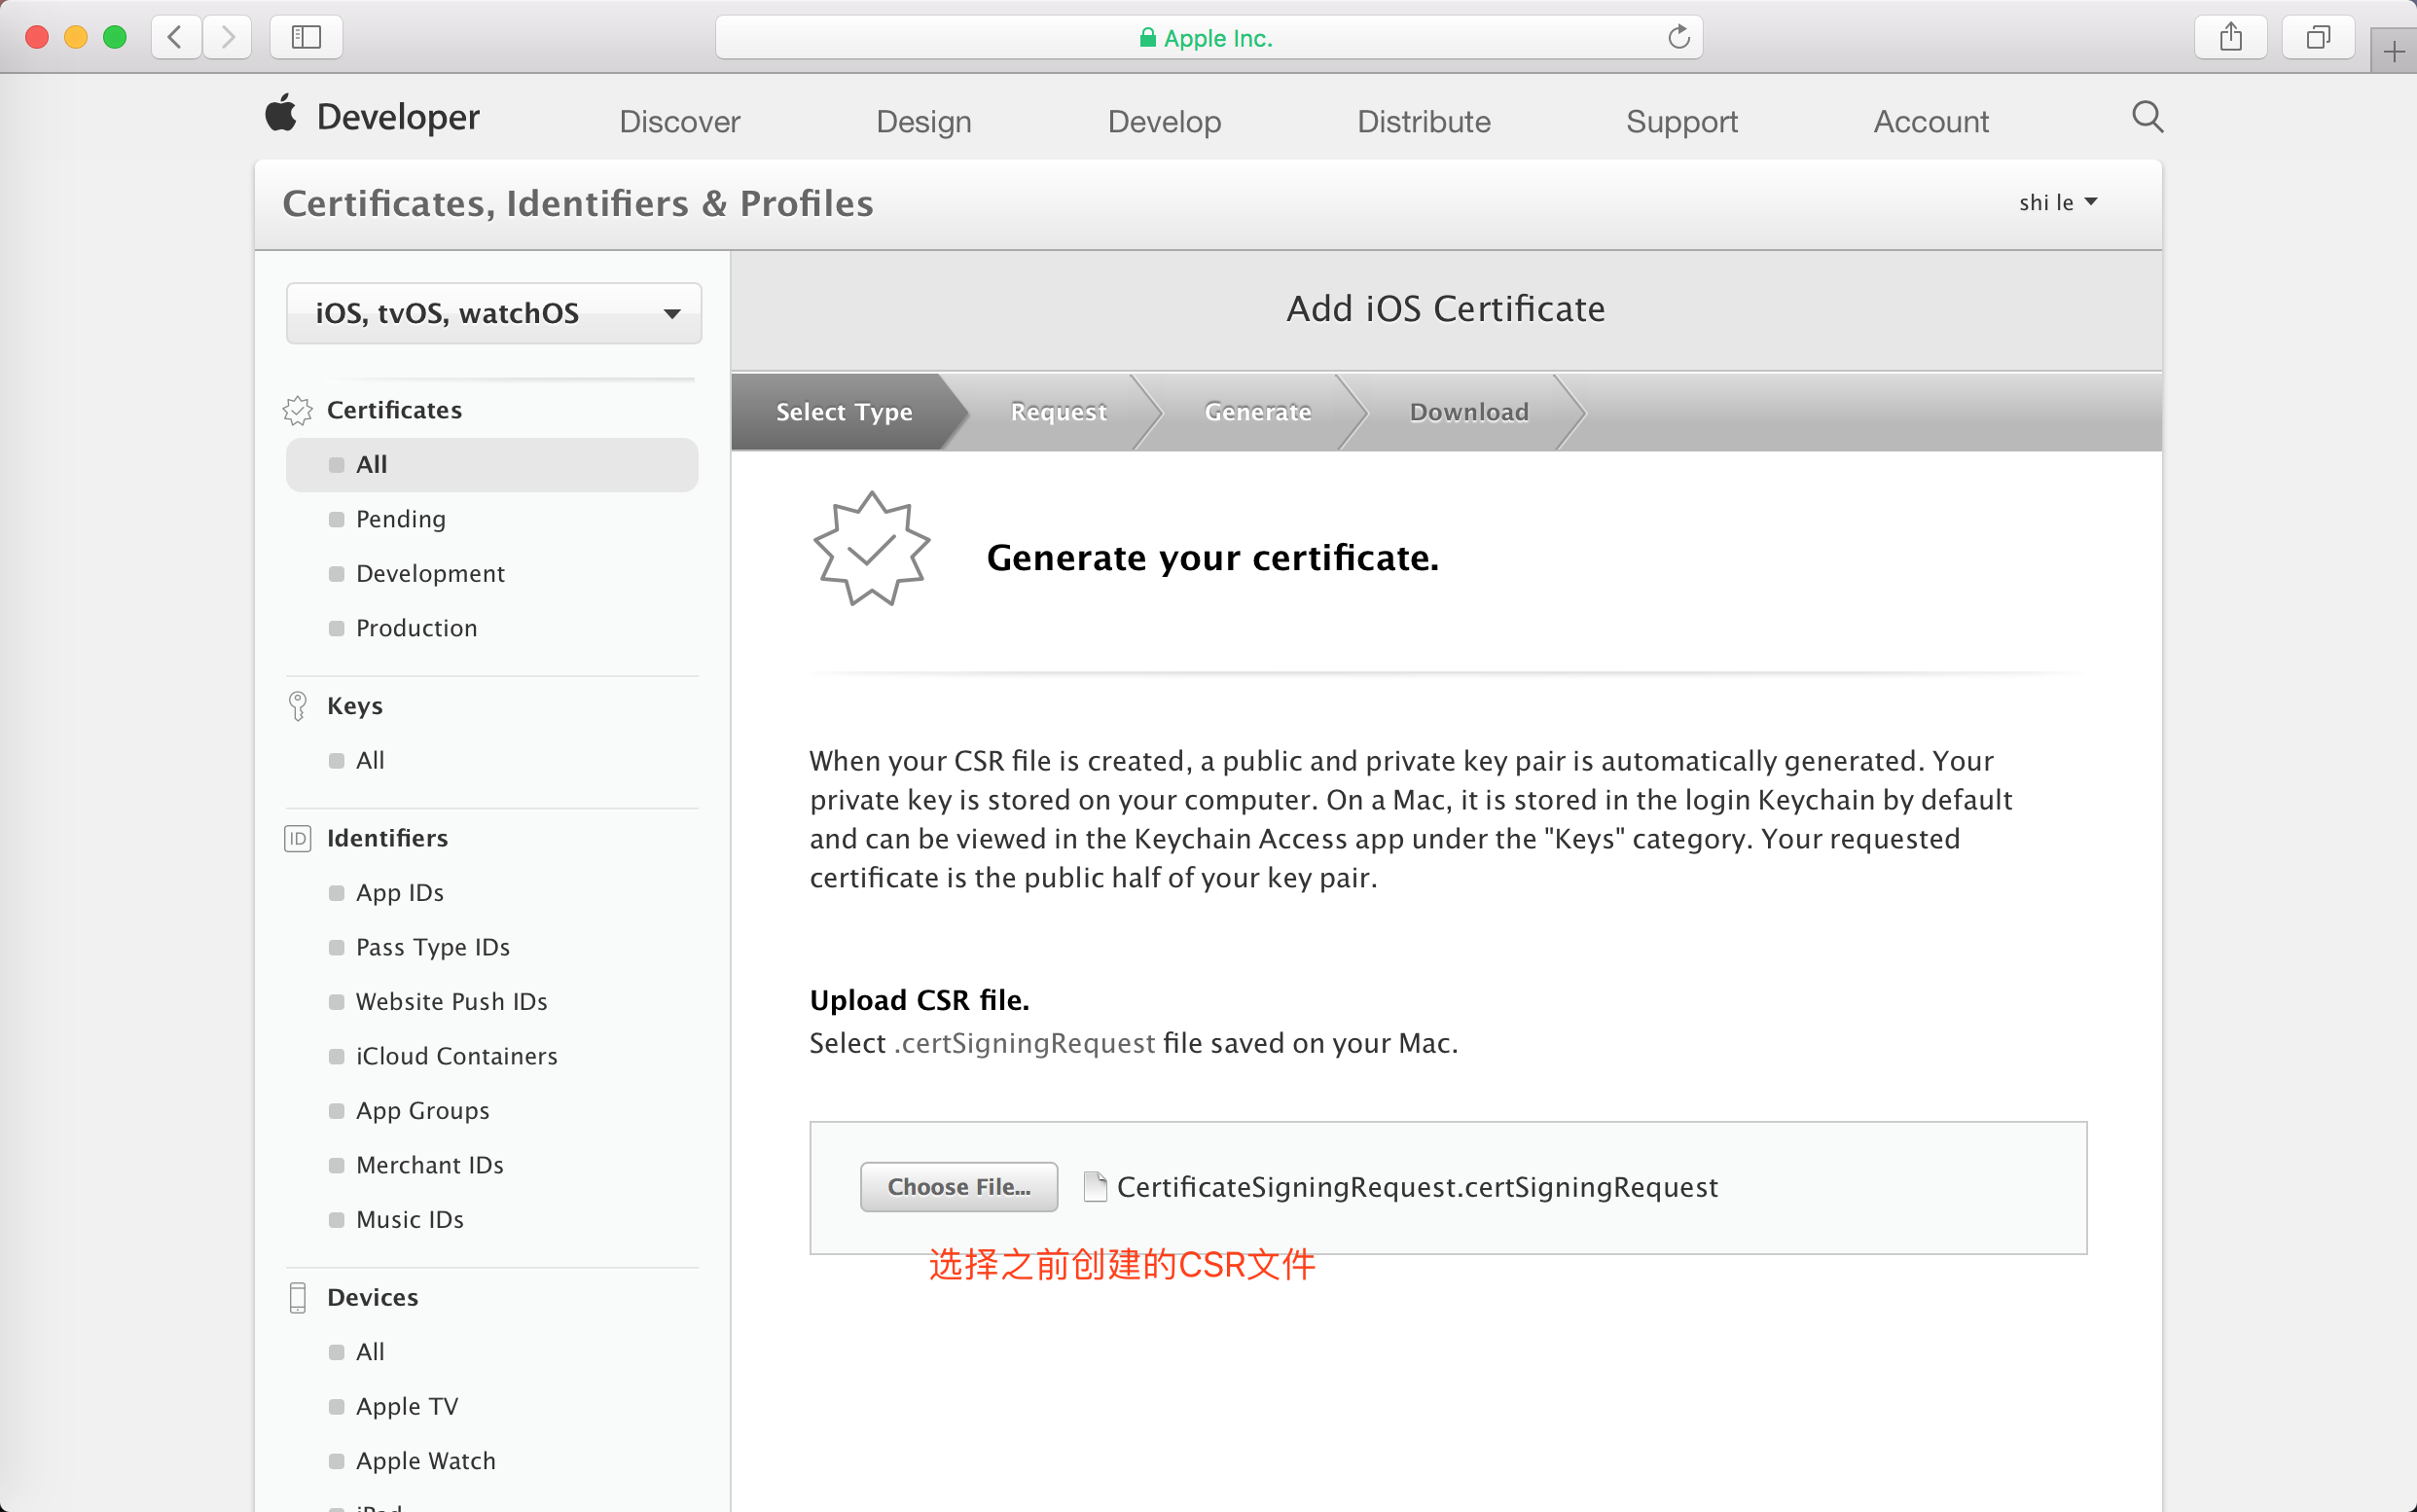Go back with Safari's back arrow
Image resolution: width=2417 pixels, height=1512 pixels.
tap(176, 37)
